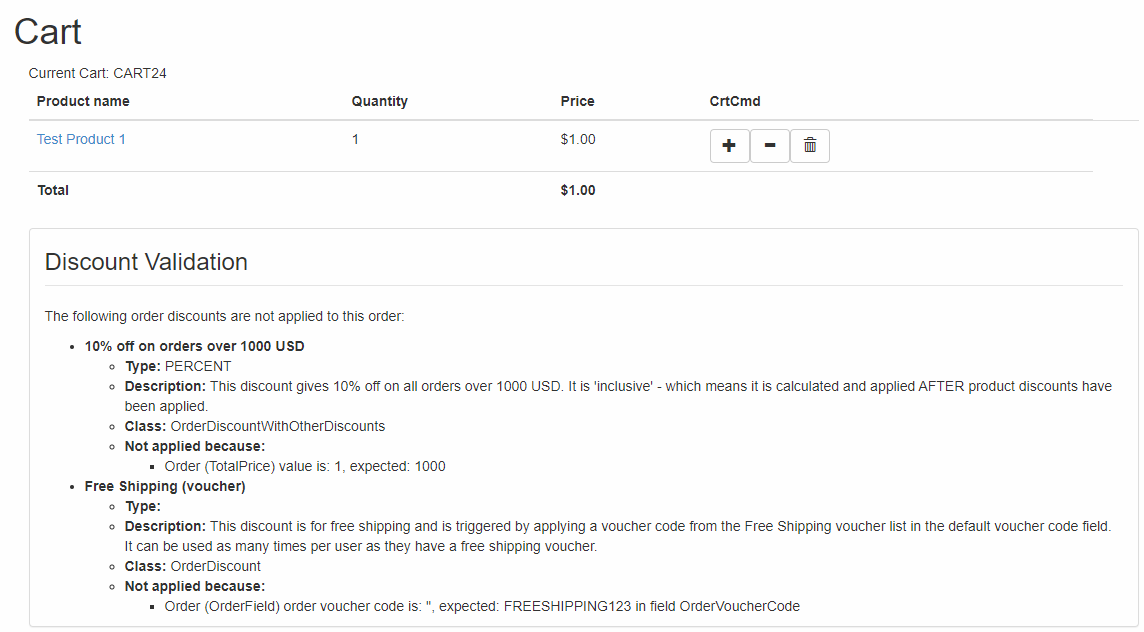Open the Test Product 1 link
The height and width of the screenshot is (632, 1144).
(81, 139)
